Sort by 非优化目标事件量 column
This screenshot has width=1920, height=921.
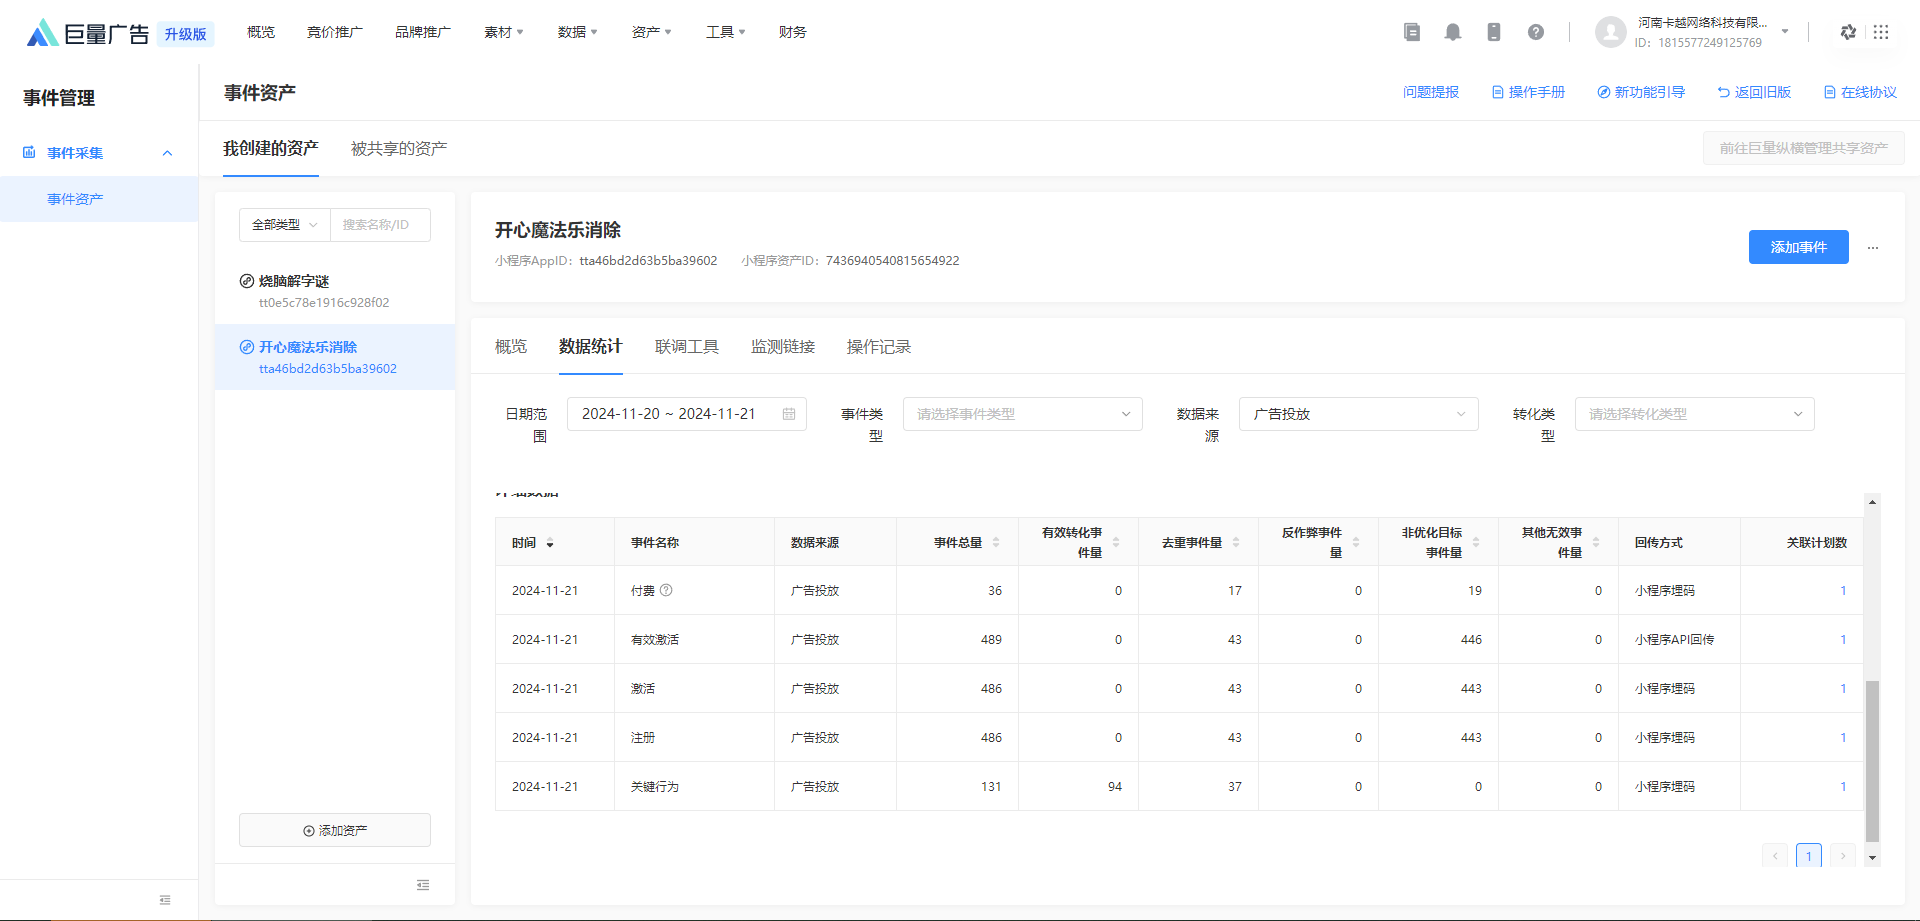(x=1476, y=542)
